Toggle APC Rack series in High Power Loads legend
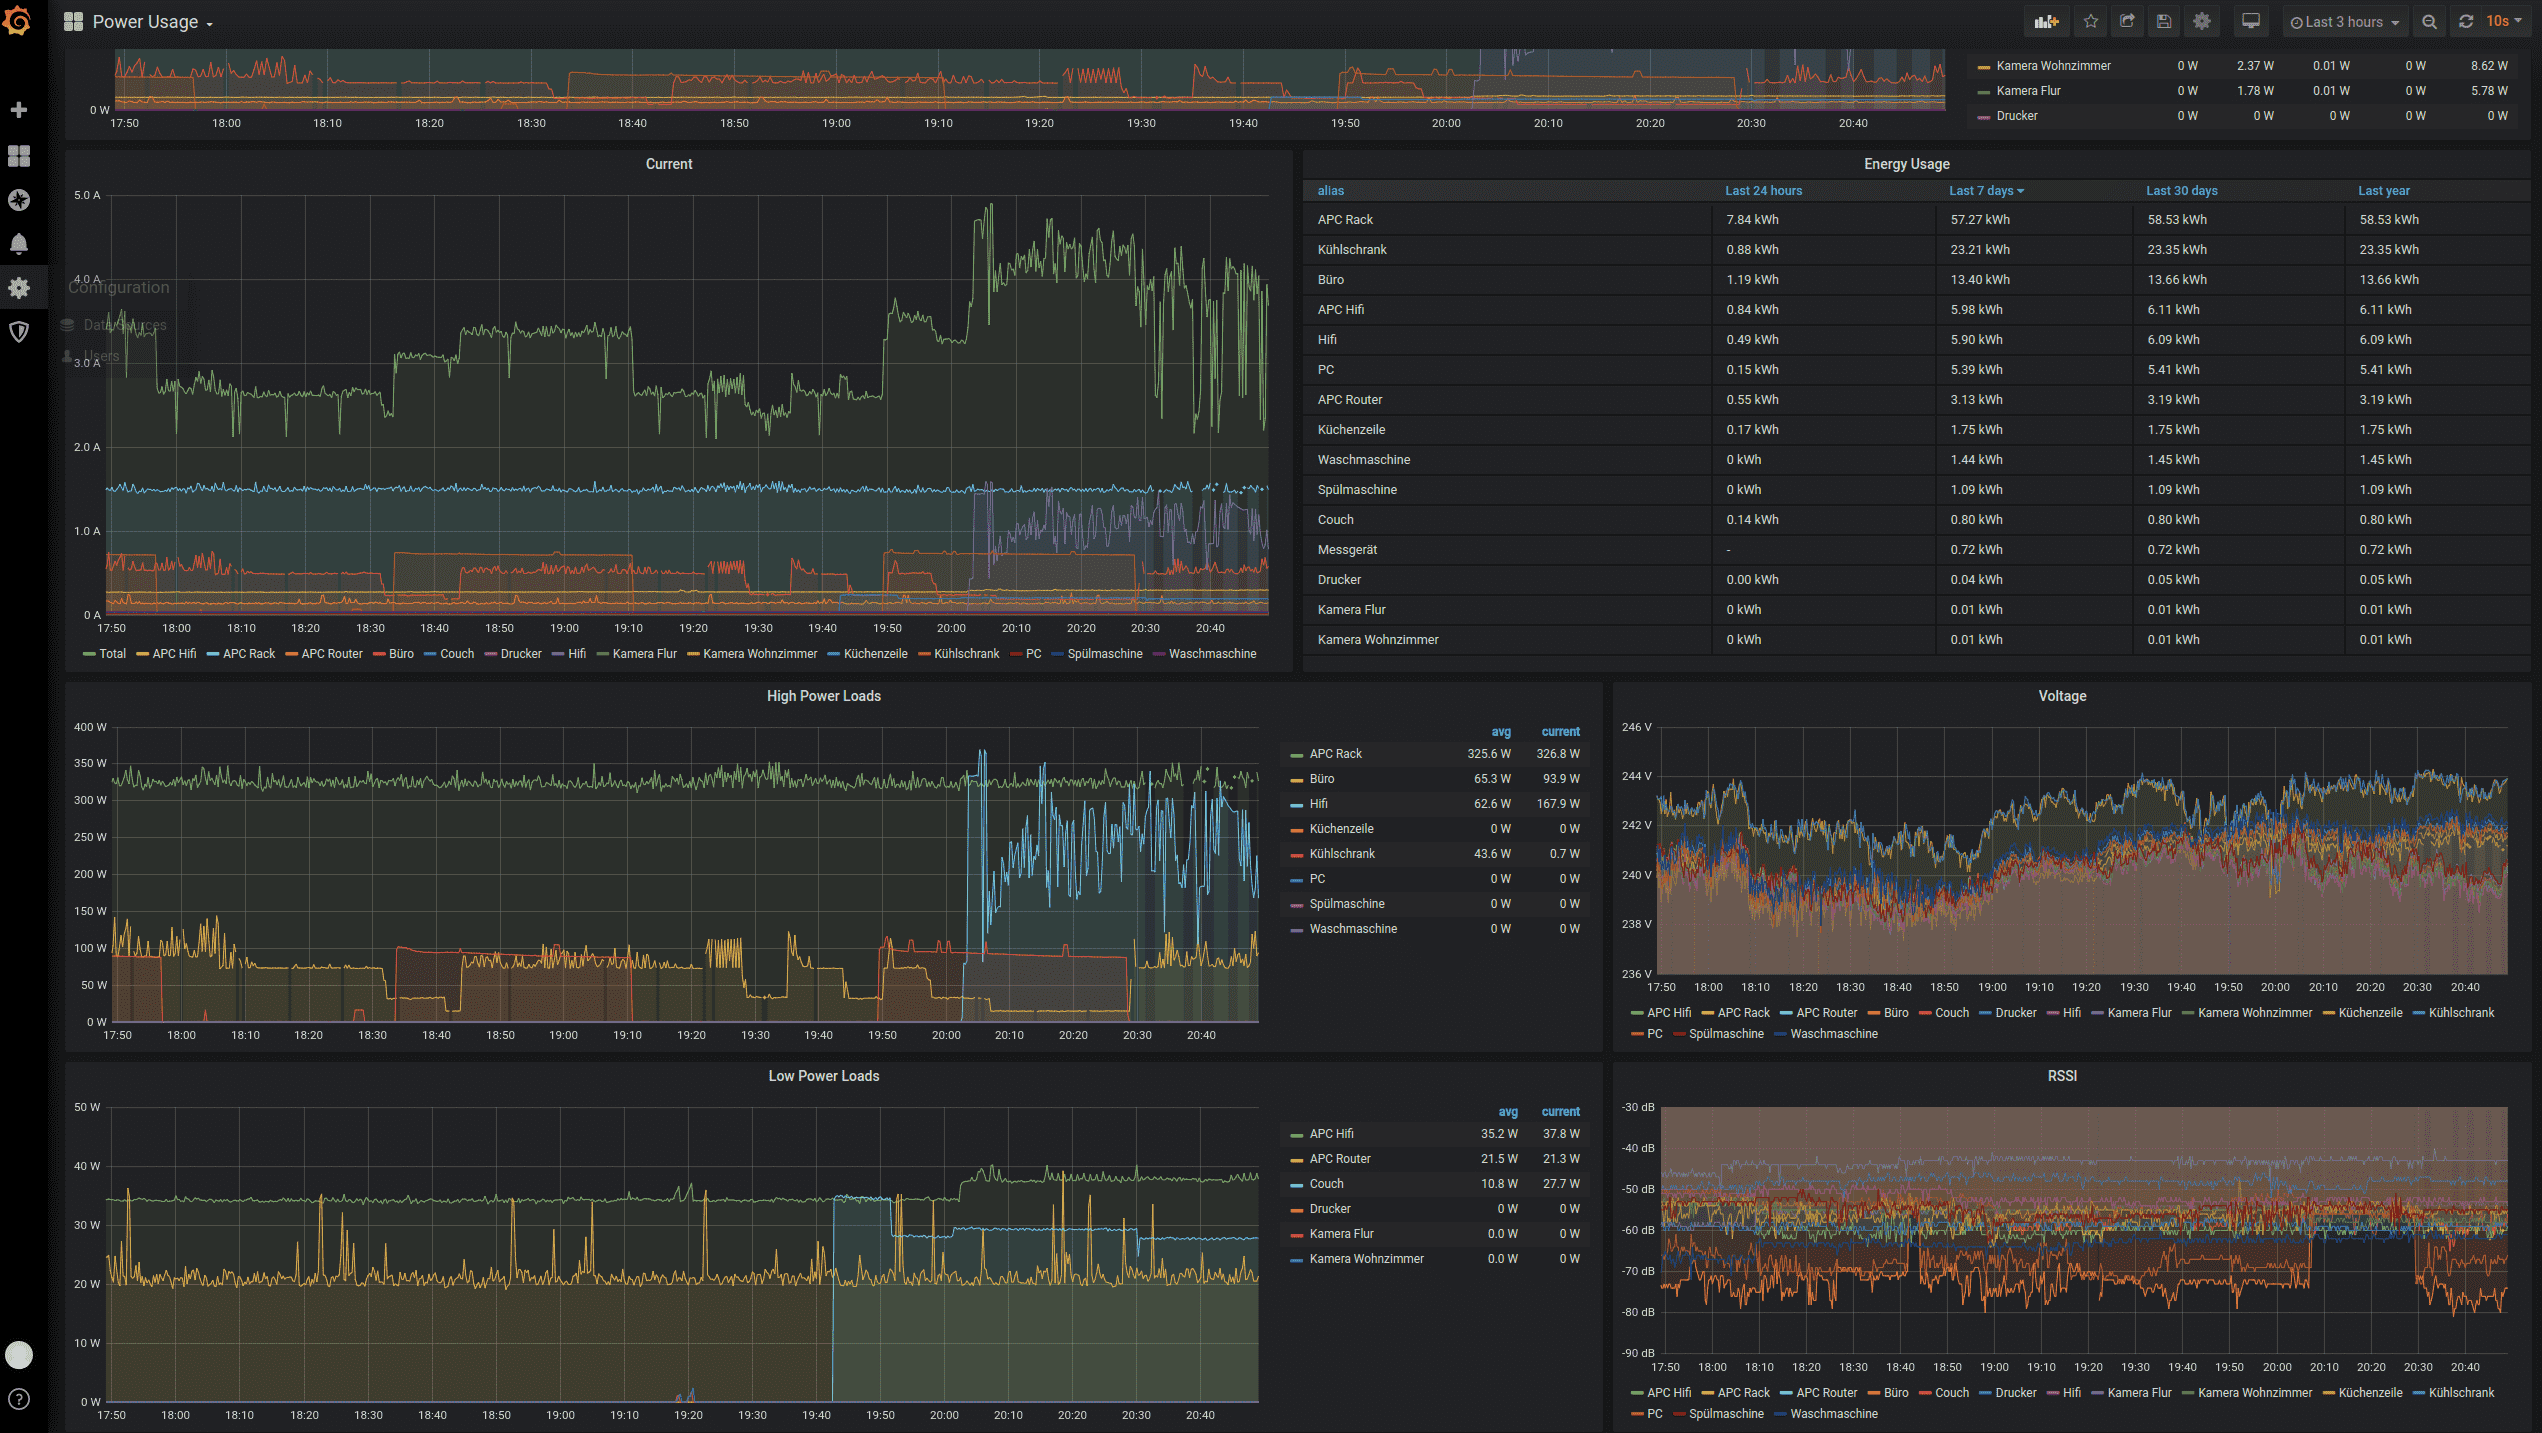 click(1335, 754)
